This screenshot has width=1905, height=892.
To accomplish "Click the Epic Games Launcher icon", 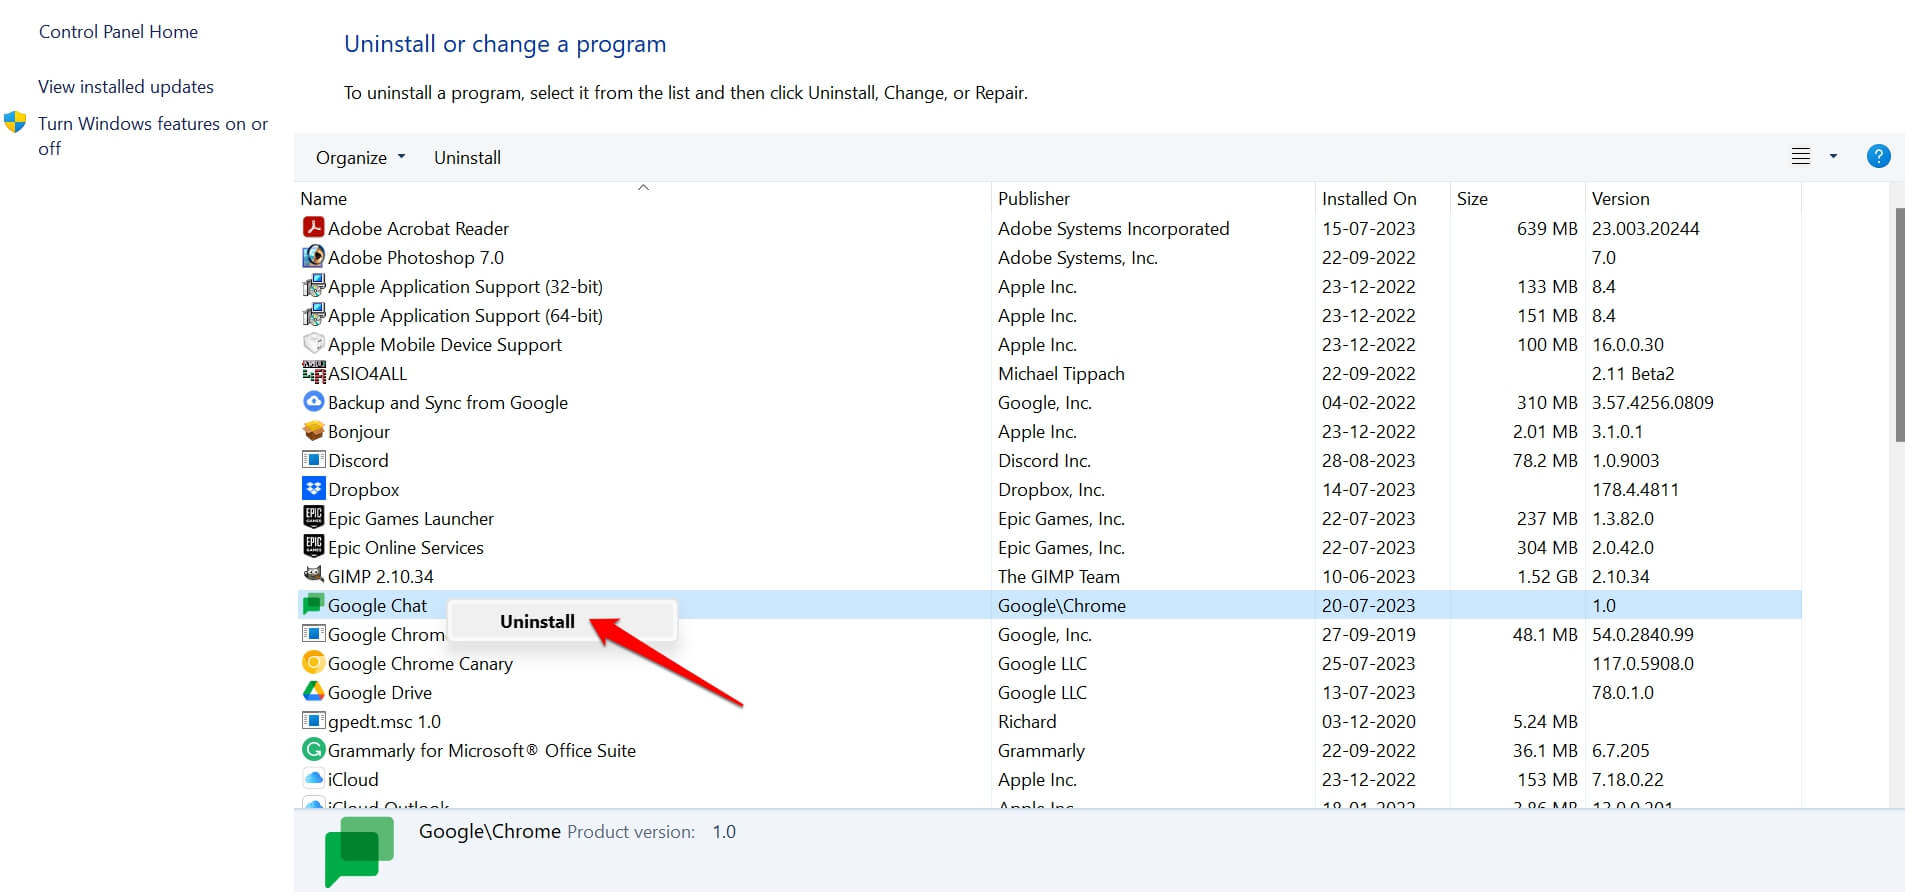I will coord(313,518).
